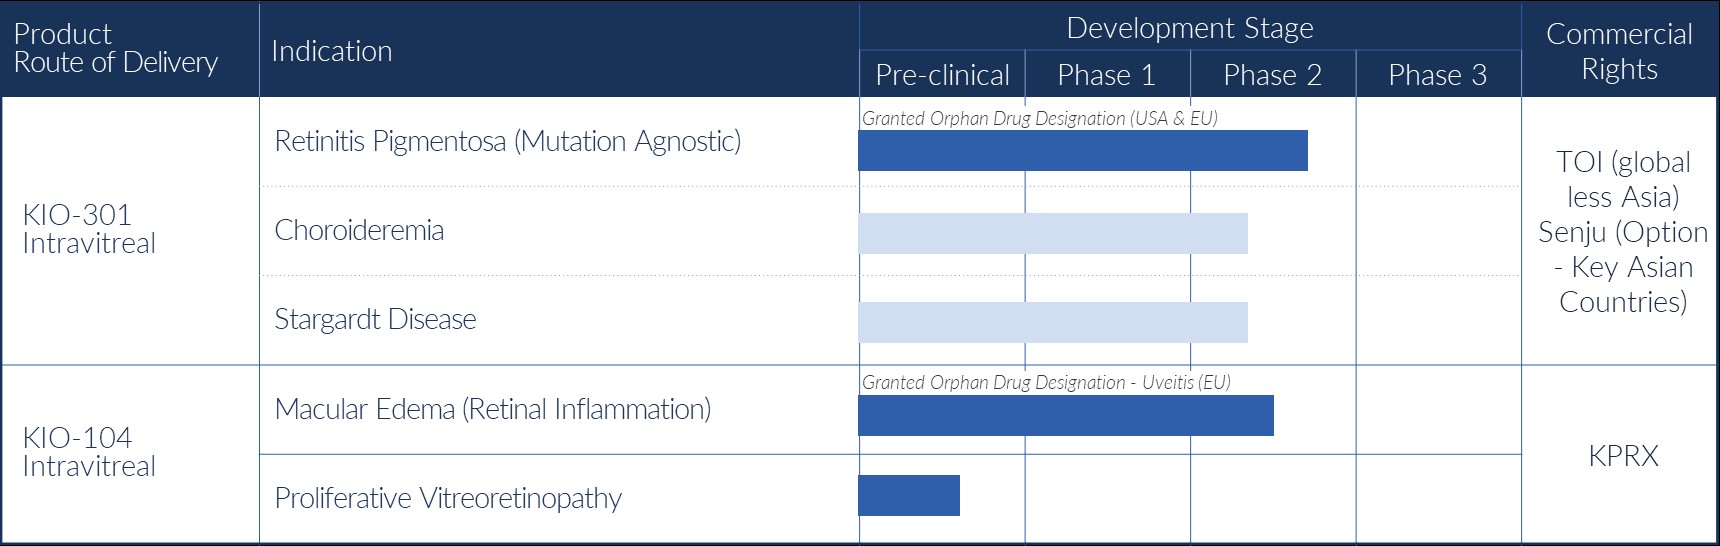Viewport: 1720px width, 546px height.
Task: Click the Commercial Rights header
Action: pos(1619,51)
